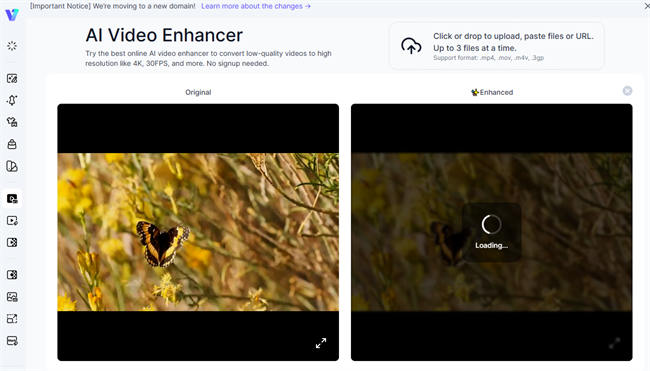This screenshot has height=371, width=650.
Task: Select the ghost-shaped sidebar tool icon
Action: point(12,100)
